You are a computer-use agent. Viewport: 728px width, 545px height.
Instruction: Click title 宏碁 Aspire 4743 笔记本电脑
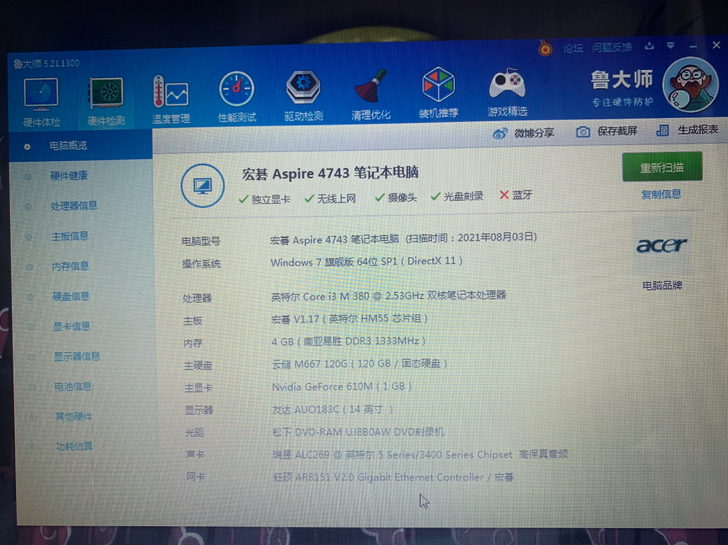330,173
